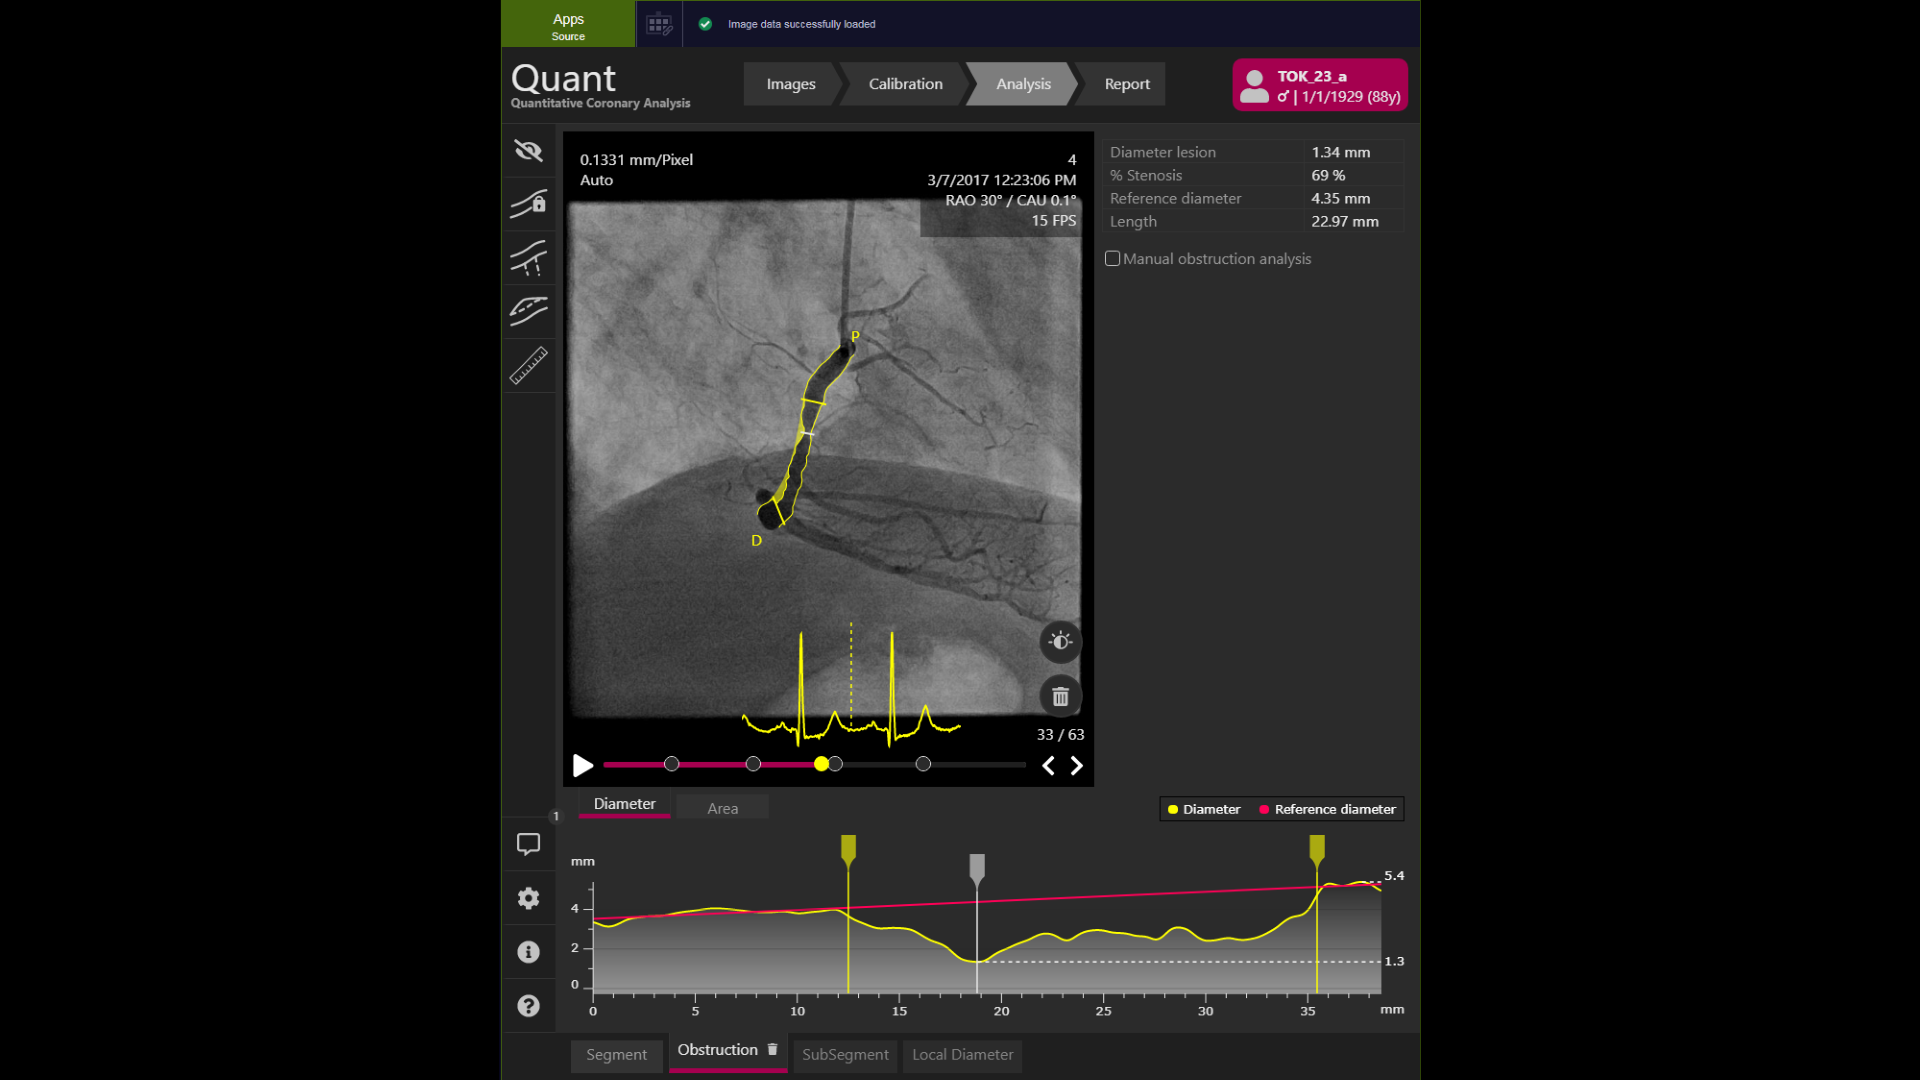
Task: Adjust brightness and contrast of the angiogram
Action: point(1060,641)
